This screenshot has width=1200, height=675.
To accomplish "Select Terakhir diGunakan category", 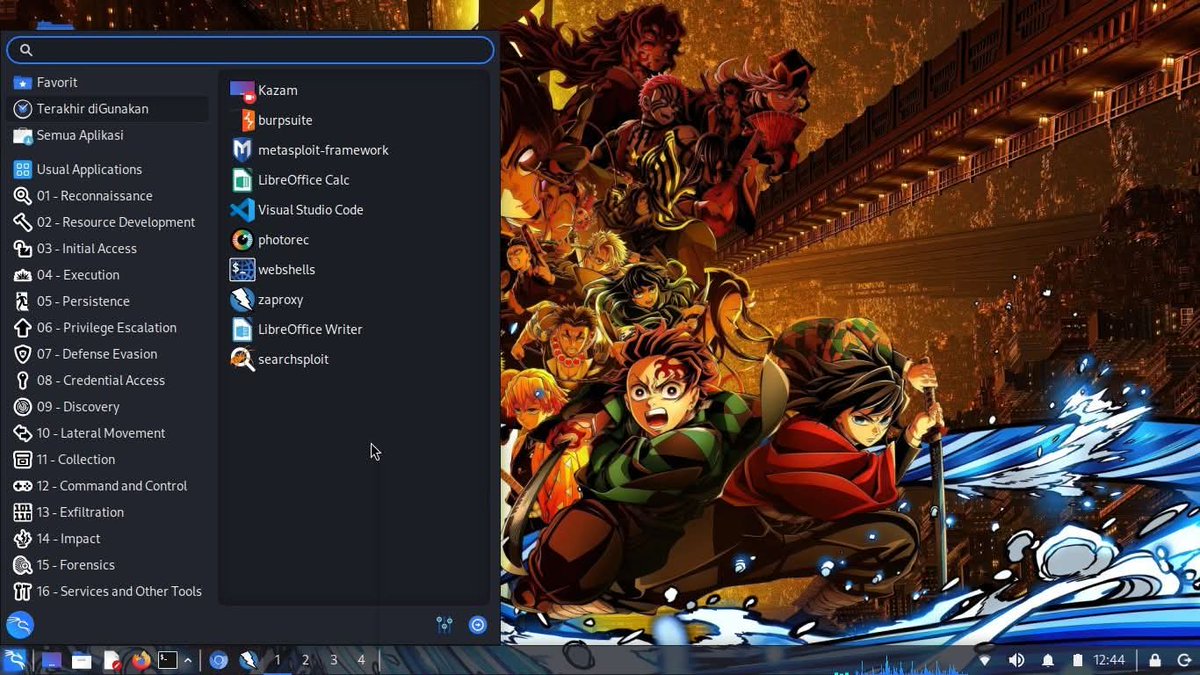I will [x=109, y=108].
